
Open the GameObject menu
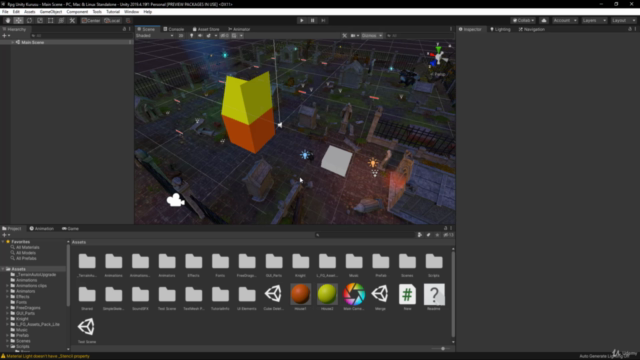[x=51, y=12]
